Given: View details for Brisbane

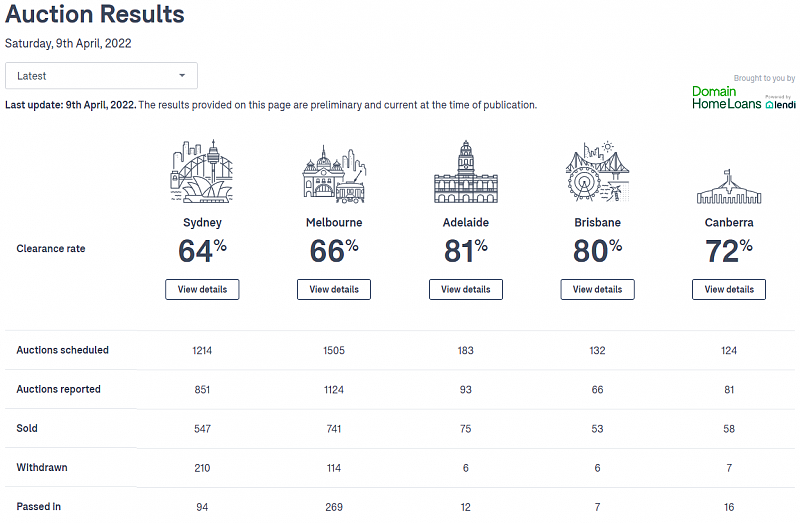Looking at the screenshot, I should (597, 289).
